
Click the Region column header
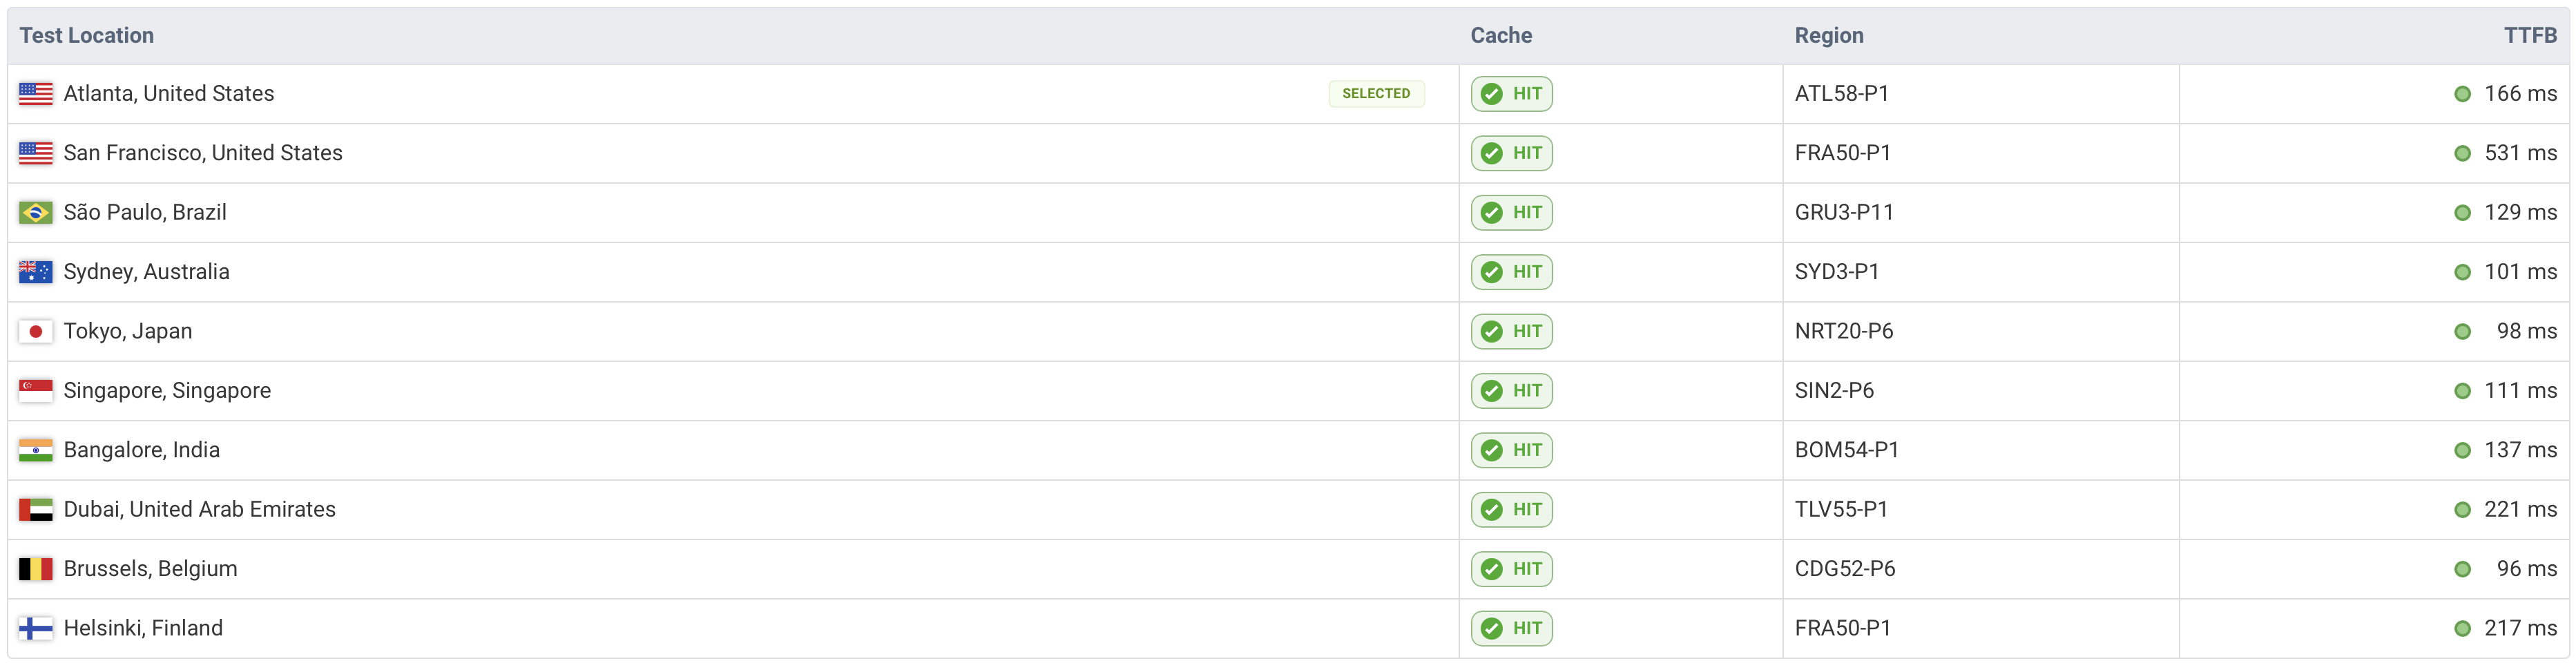tap(1828, 36)
